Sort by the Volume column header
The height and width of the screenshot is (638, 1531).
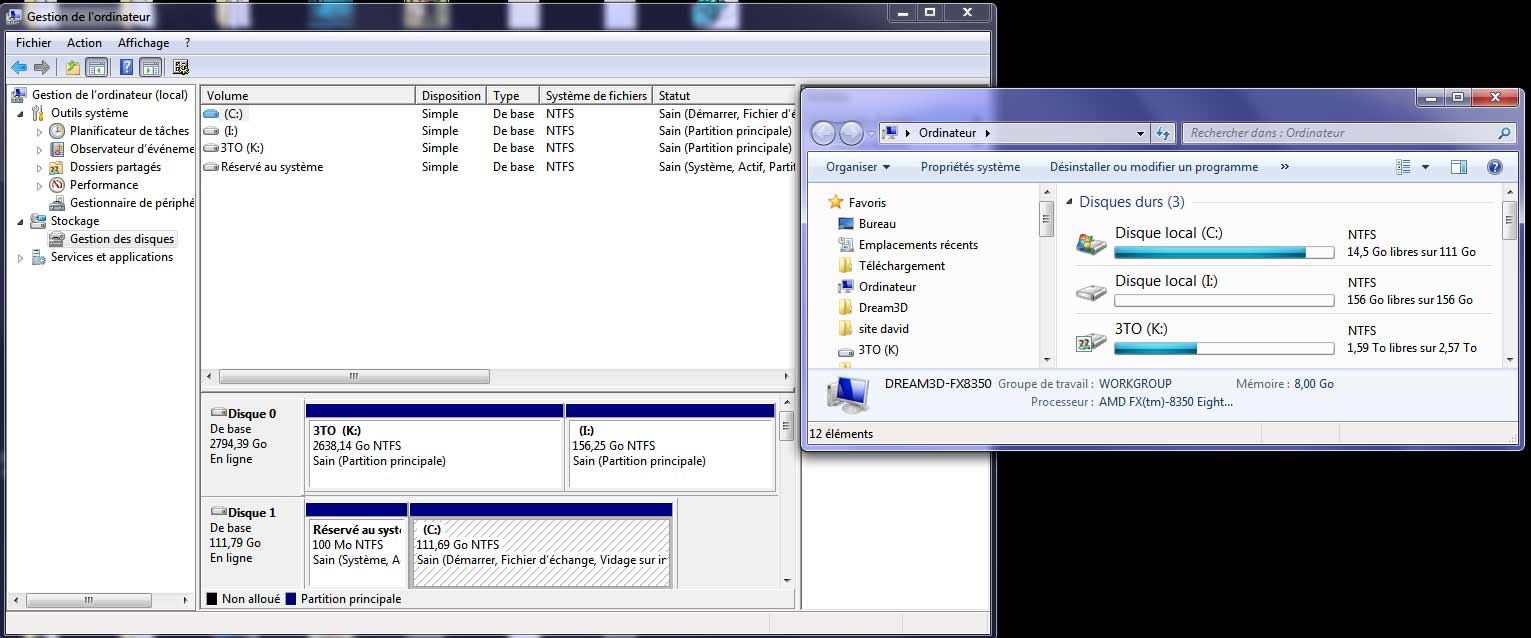[x=308, y=96]
